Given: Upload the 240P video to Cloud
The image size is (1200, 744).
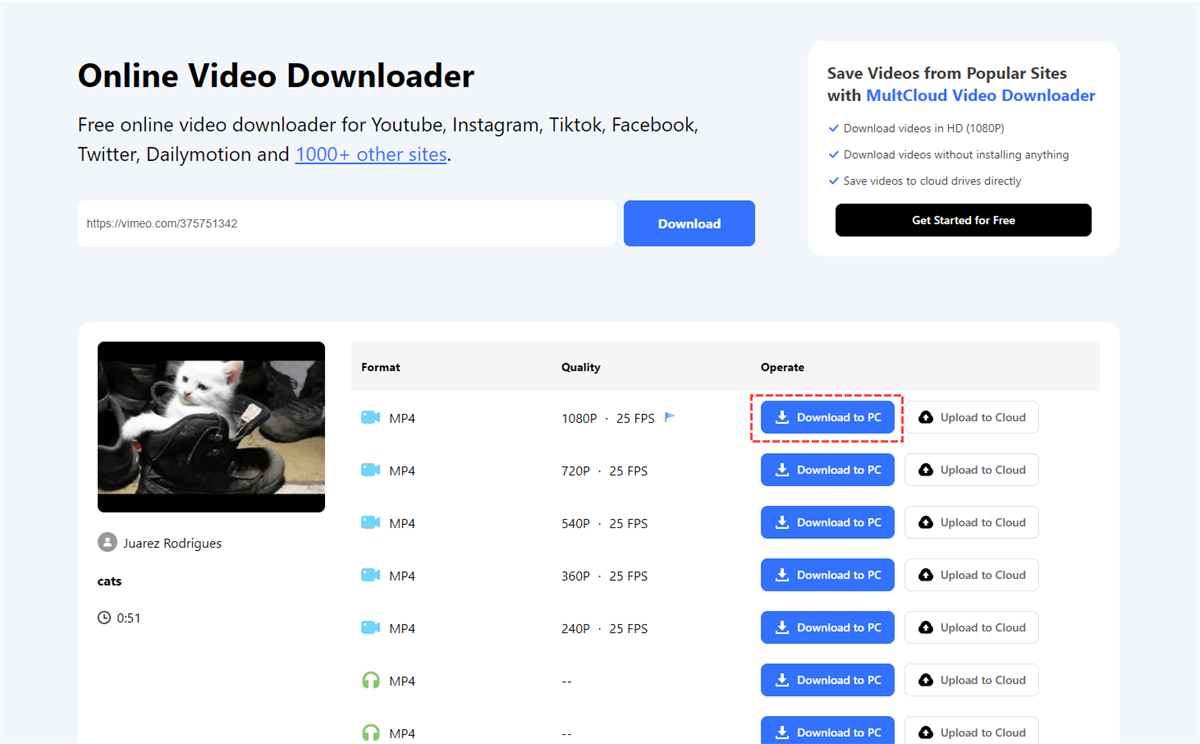Looking at the screenshot, I should pyautogui.click(x=972, y=628).
